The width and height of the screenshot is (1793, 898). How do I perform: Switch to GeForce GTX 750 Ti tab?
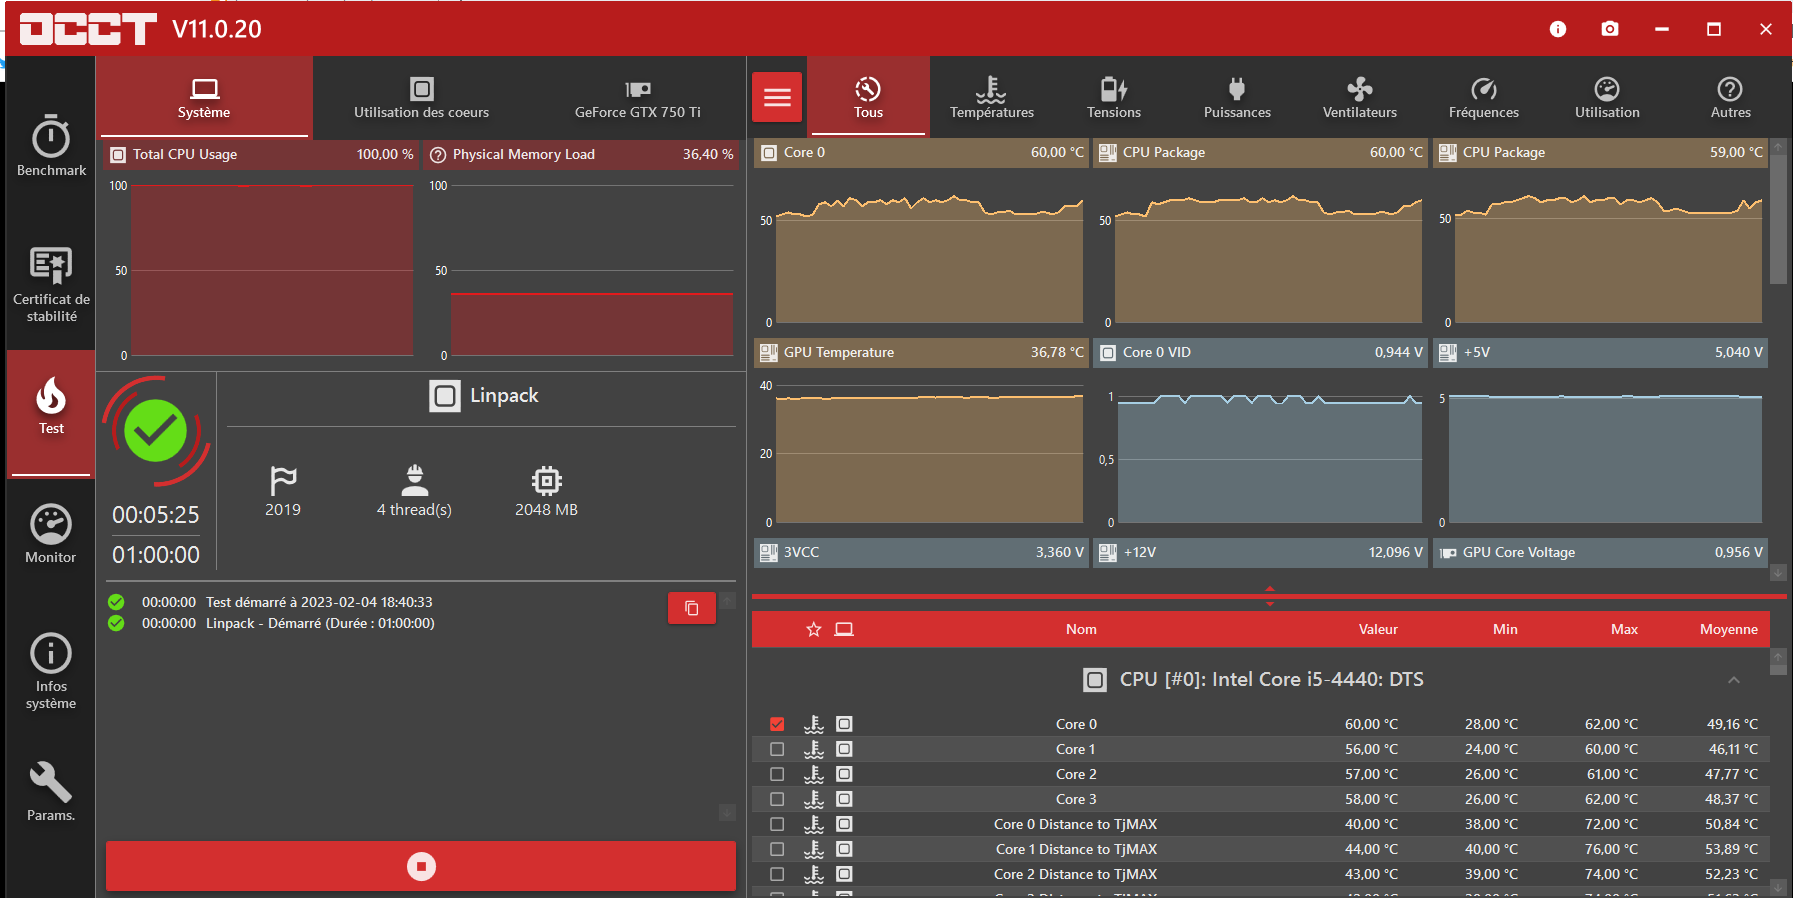(637, 97)
